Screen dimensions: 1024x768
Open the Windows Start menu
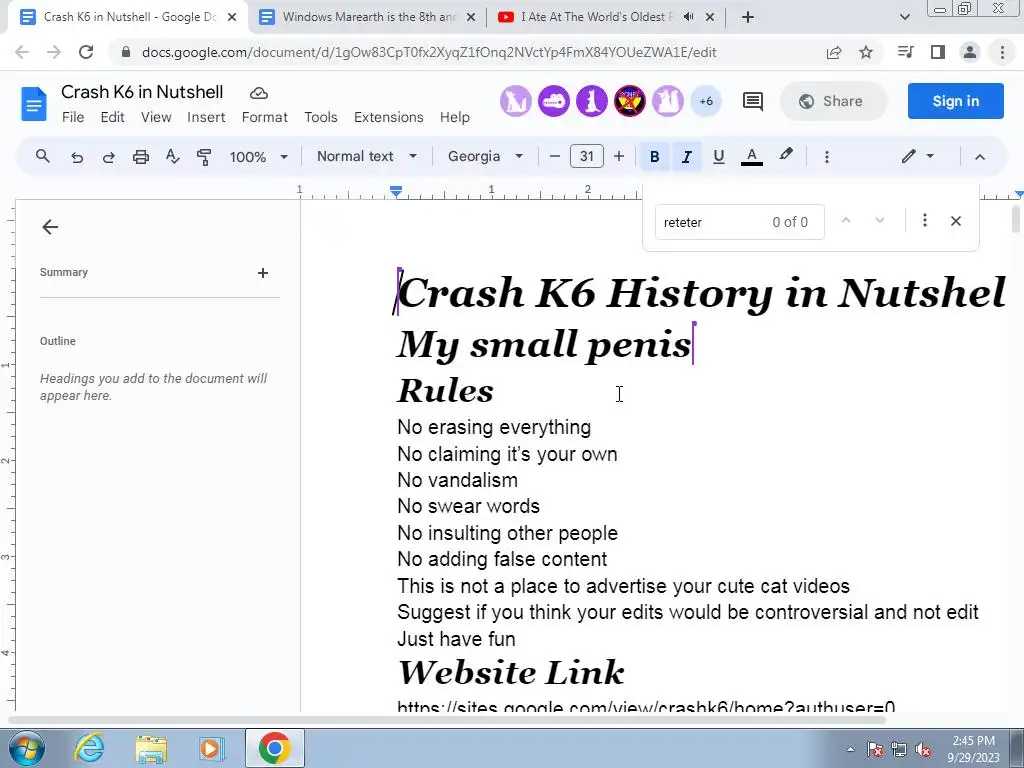[x=27, y=748]
